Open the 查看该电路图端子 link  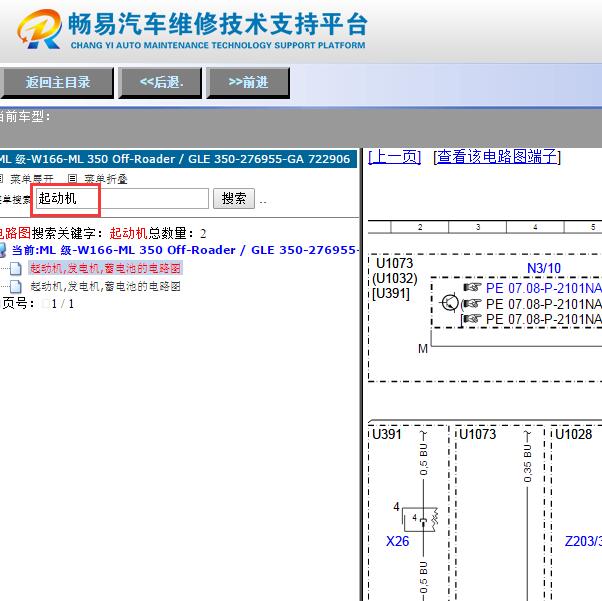click(x=497, y=157)
